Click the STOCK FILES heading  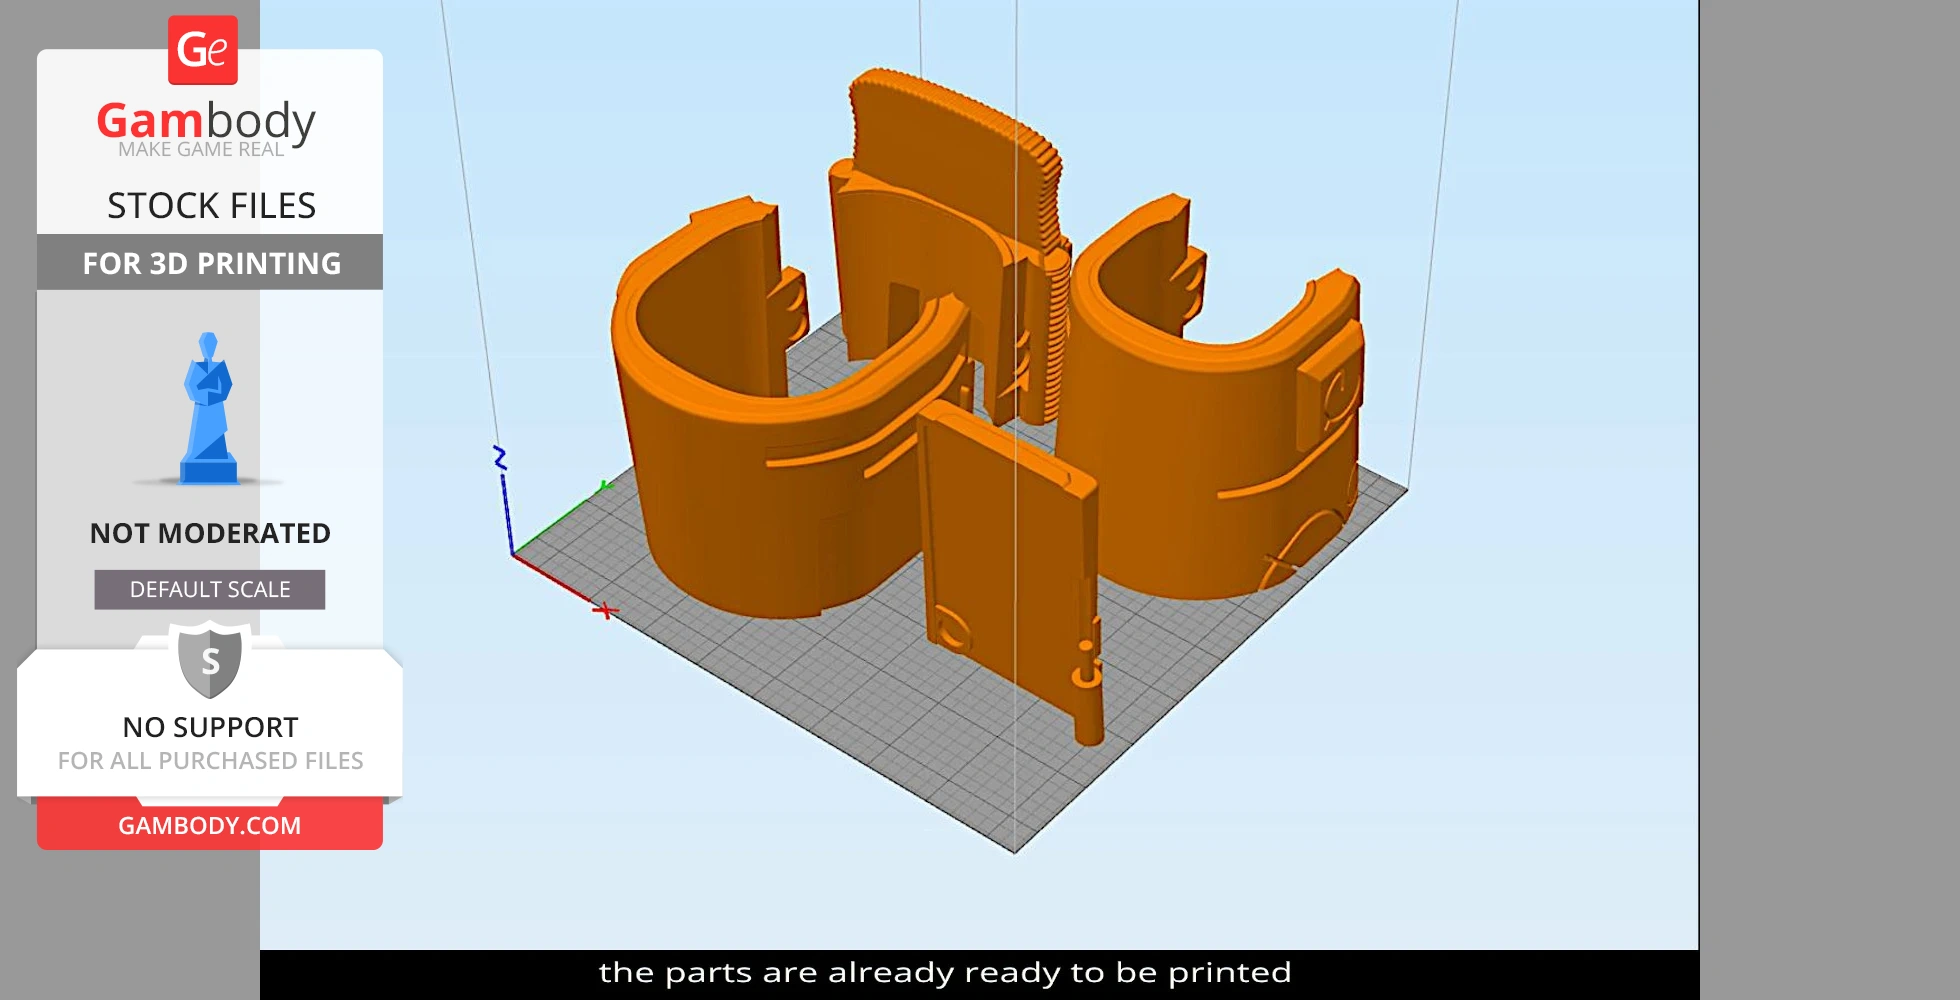tap(211, 206)
